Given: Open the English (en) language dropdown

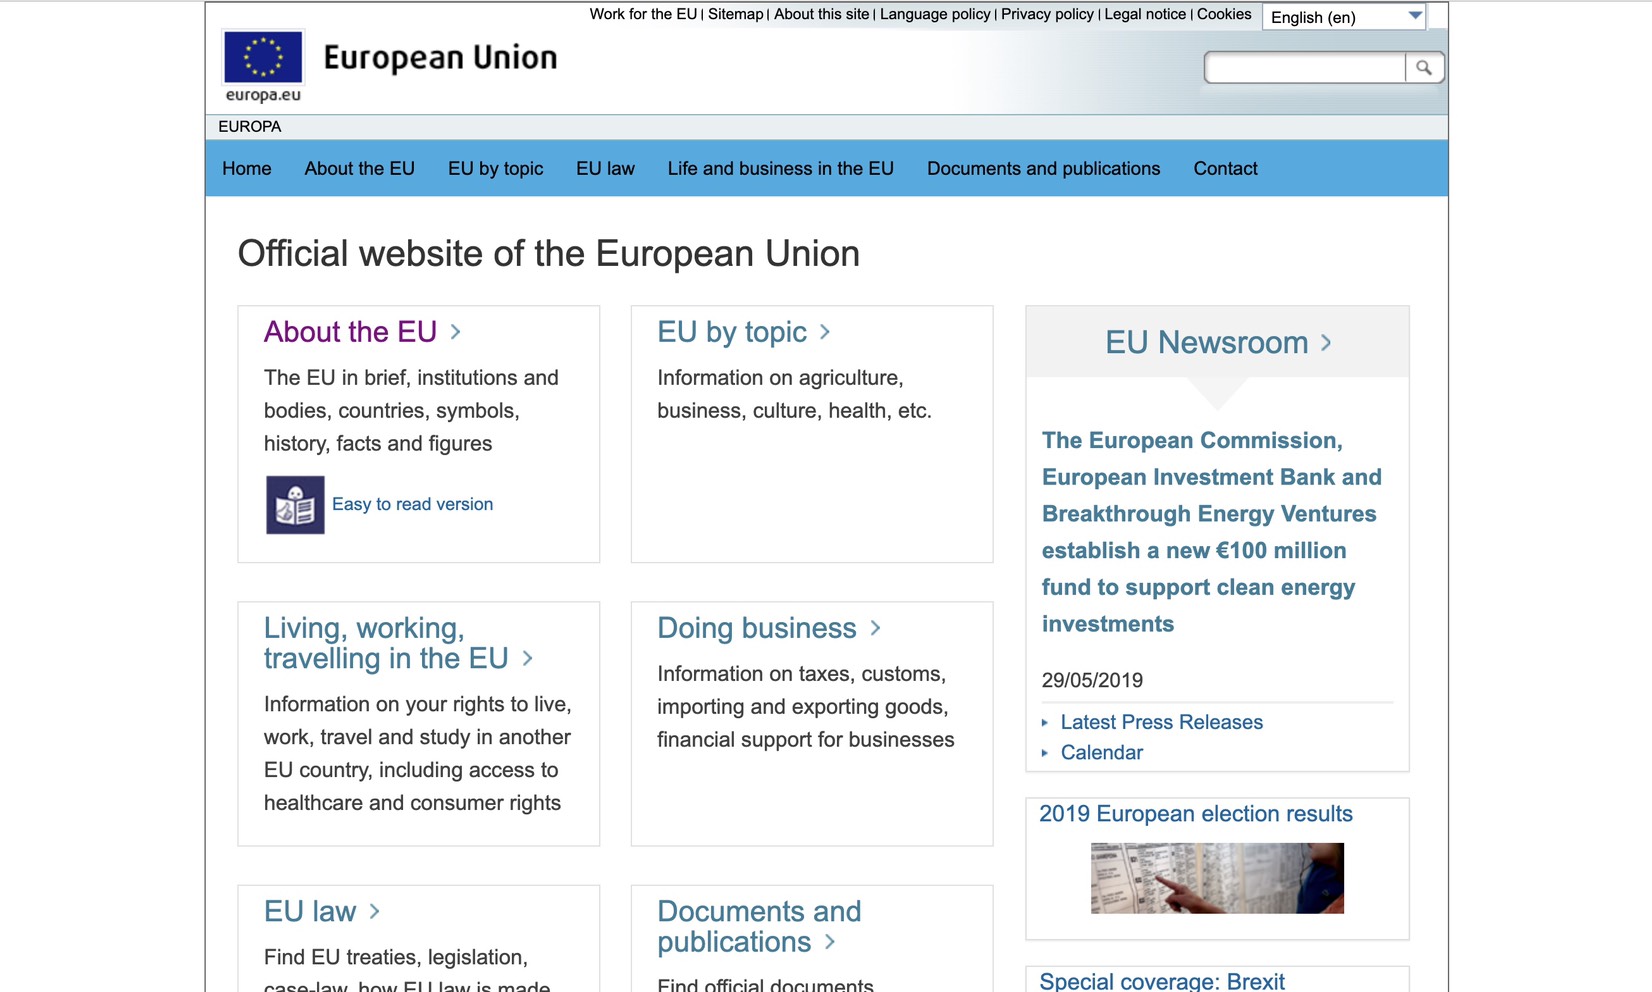Looking at the screenshot, I should (1344, 17).
